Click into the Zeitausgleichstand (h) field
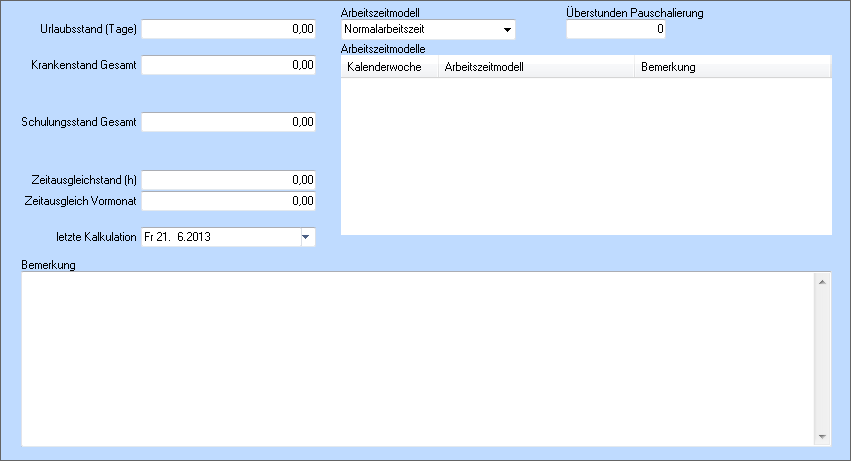 tap(228, 180)
